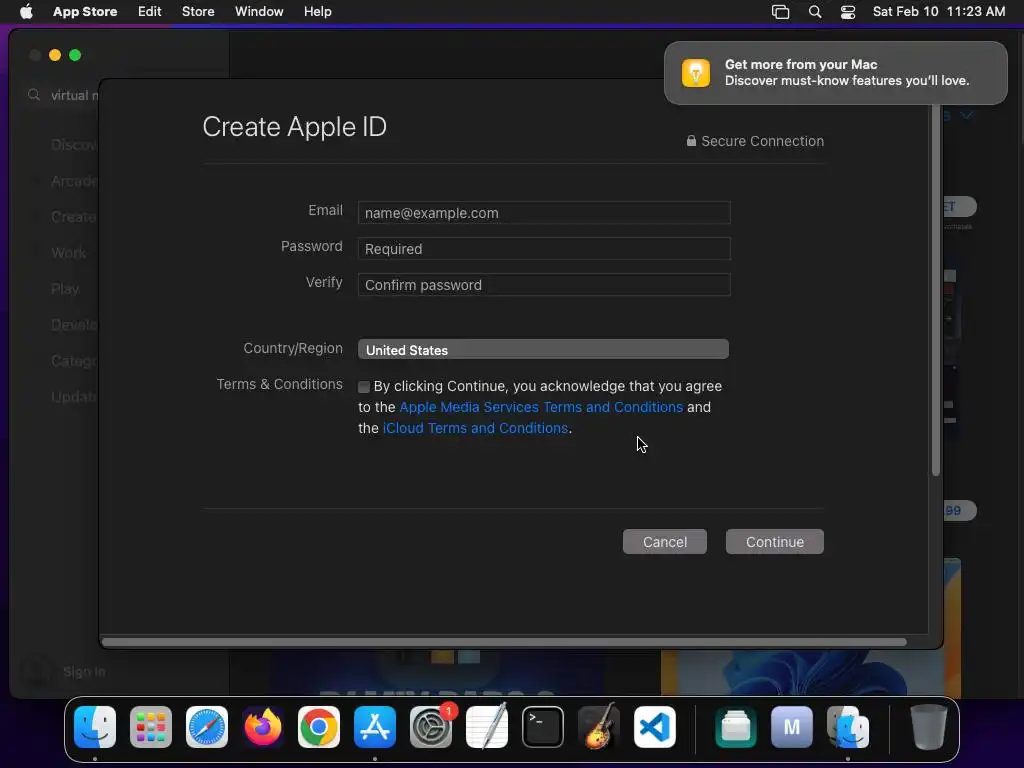Open the Apple menu
This screenshot has width=1024, height=768.
[26, 11]
